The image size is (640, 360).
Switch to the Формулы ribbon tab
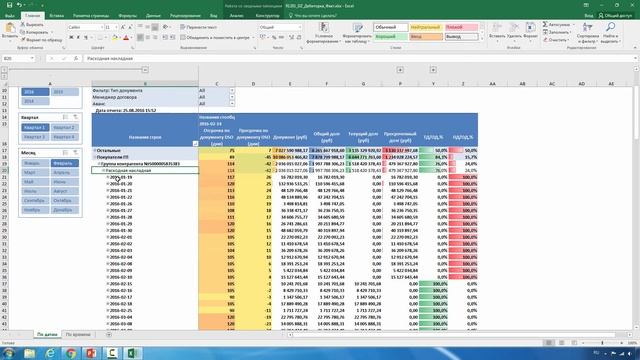point(127,16)
